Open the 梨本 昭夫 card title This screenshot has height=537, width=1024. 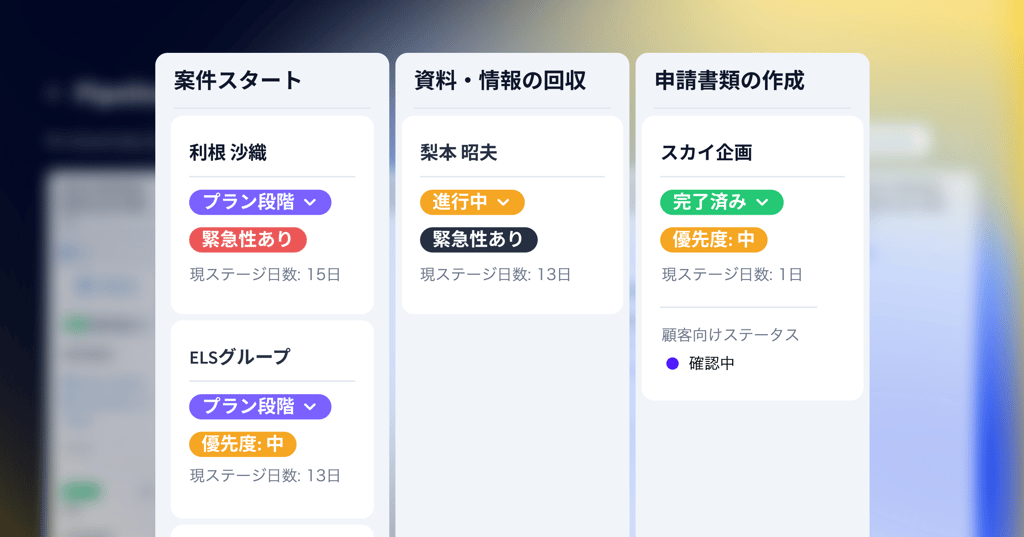pyautogui.click(x=459, y=153)
